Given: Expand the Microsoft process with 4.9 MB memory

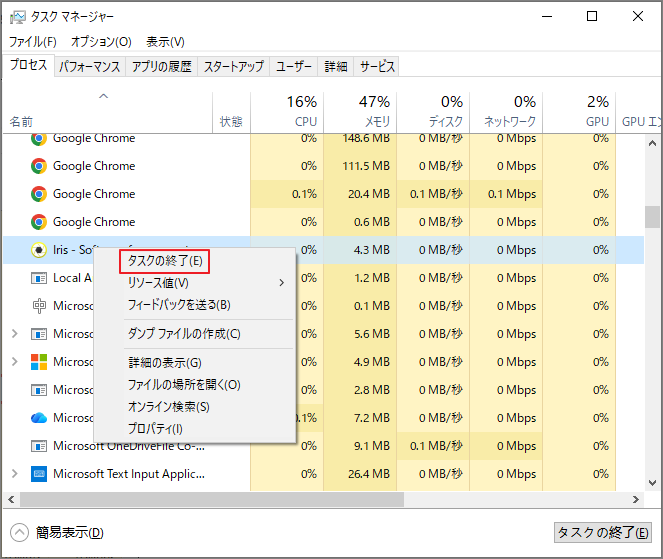Looking at the screenshot, I should tap(15, 362).
